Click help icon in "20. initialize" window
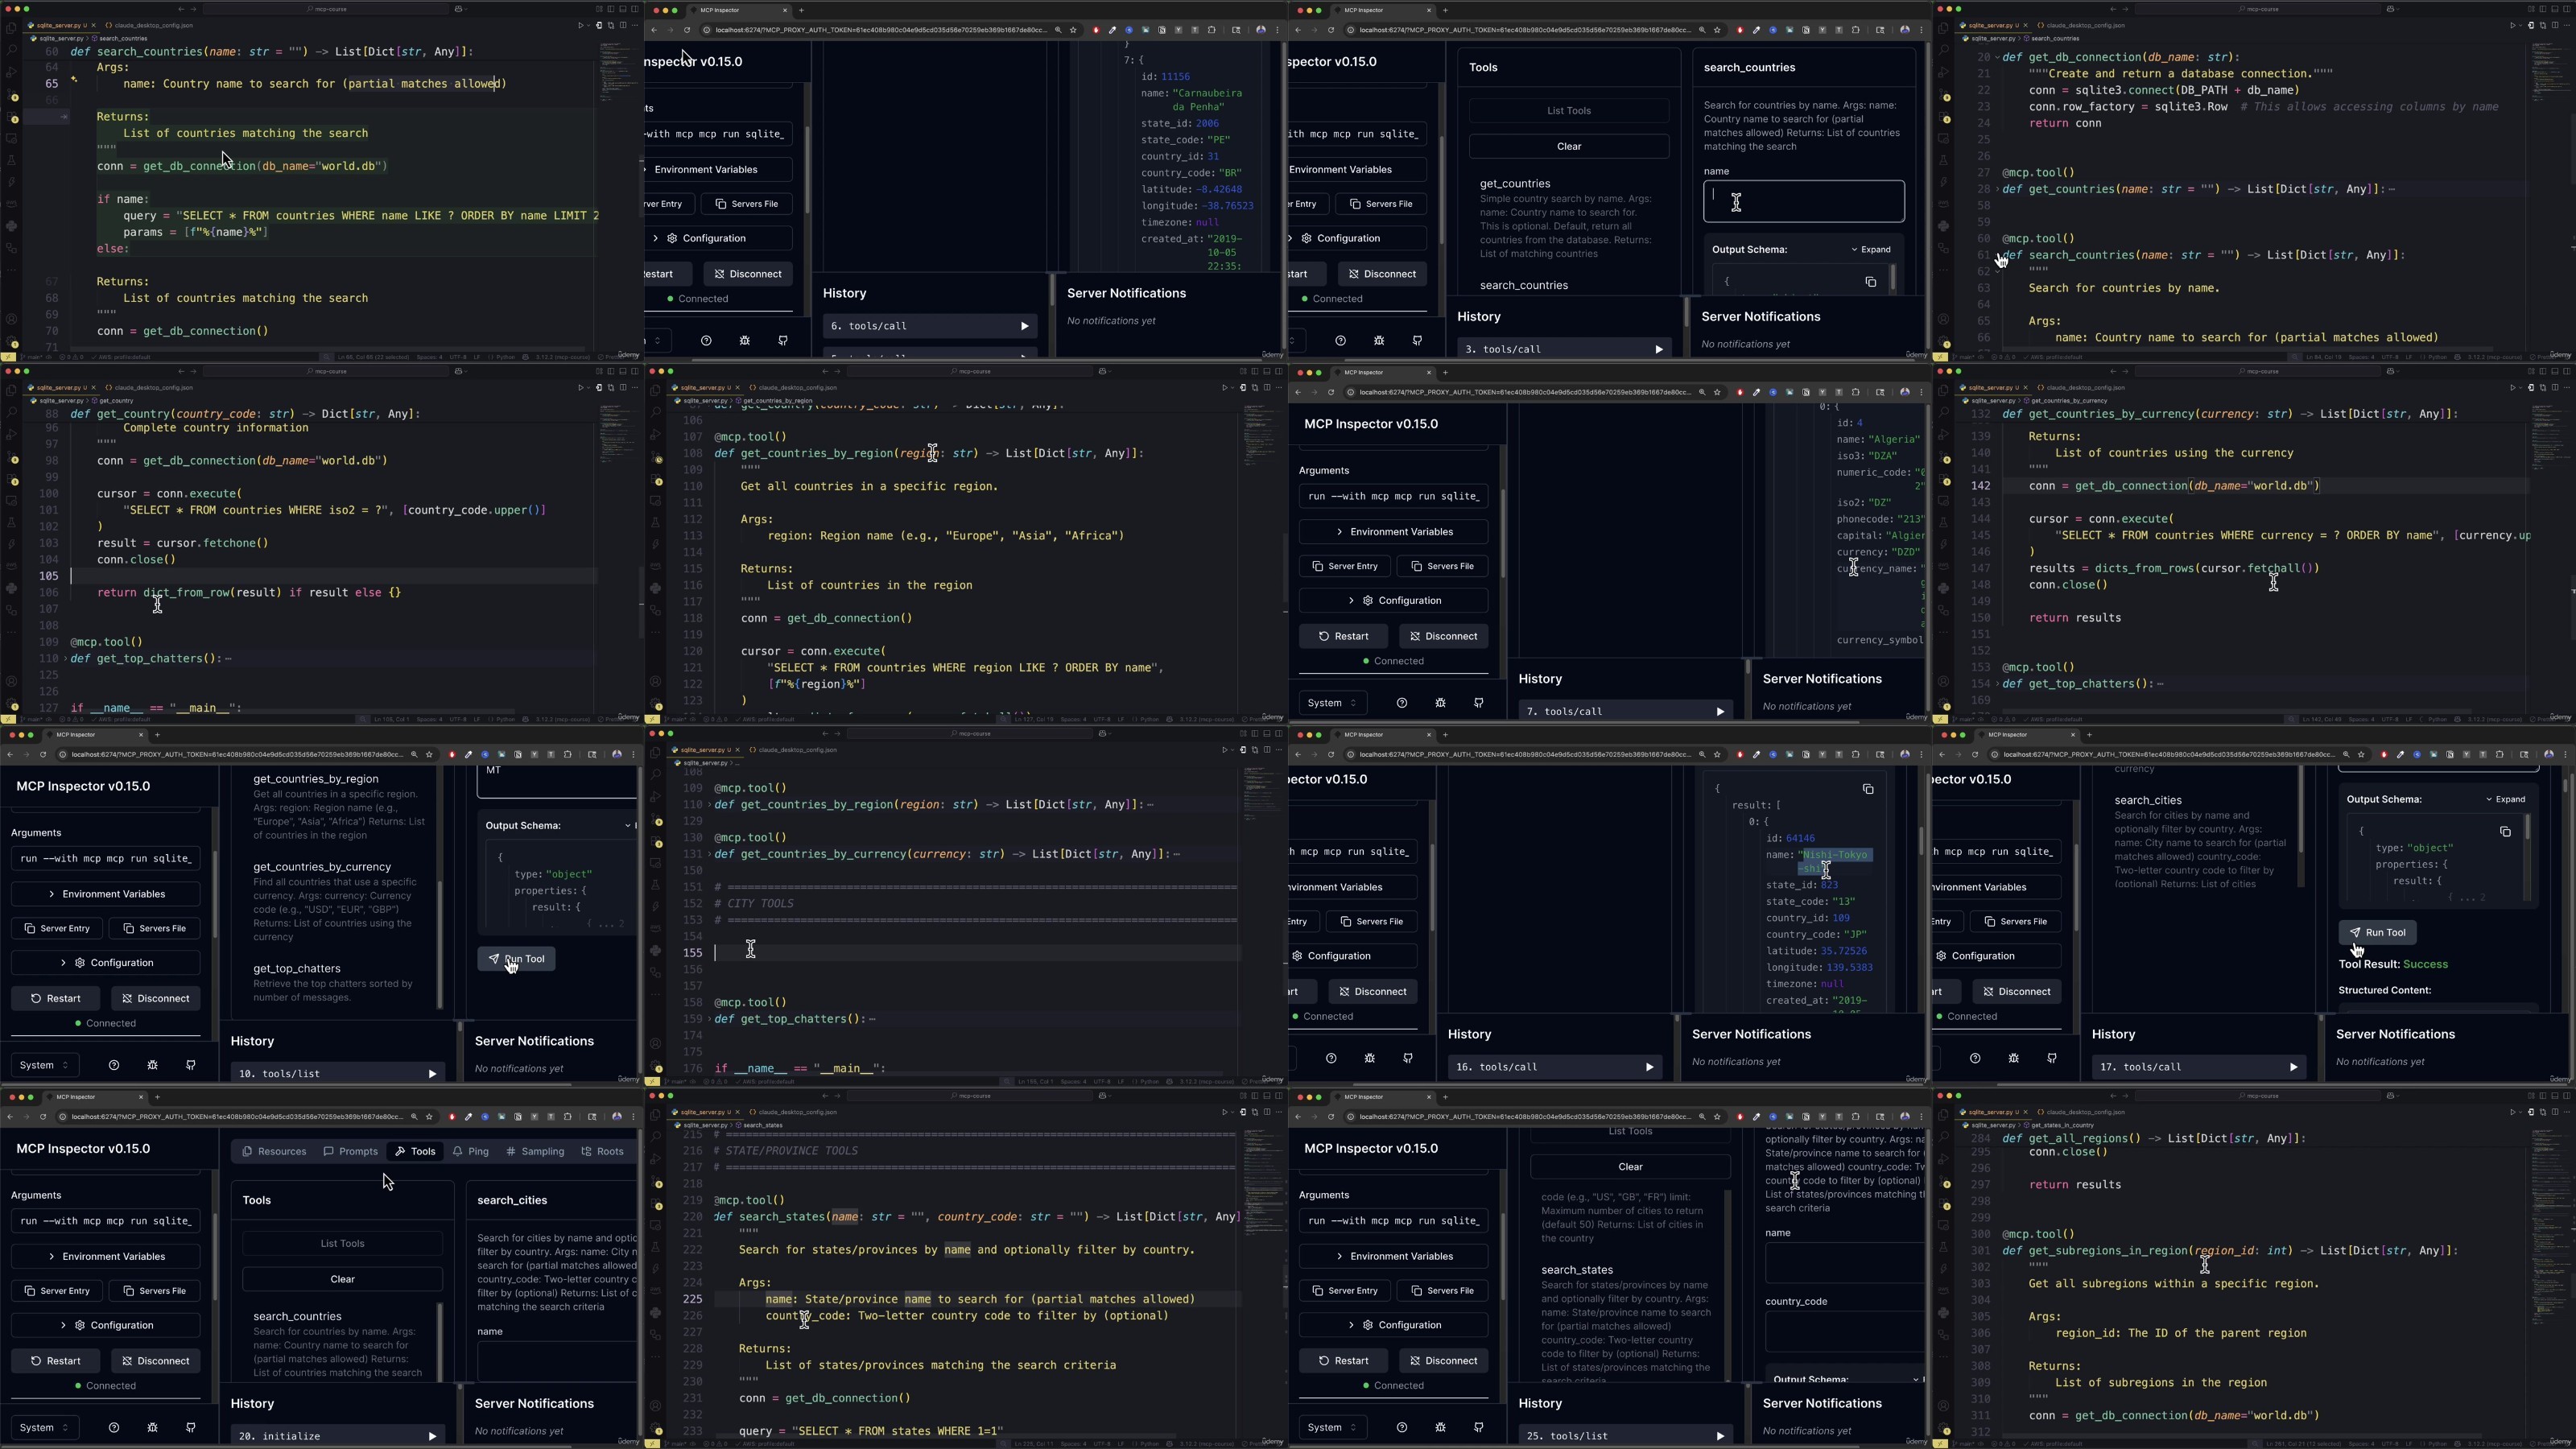Viewport: 2576px width, 1449px height. click(x=114, y=1427)
